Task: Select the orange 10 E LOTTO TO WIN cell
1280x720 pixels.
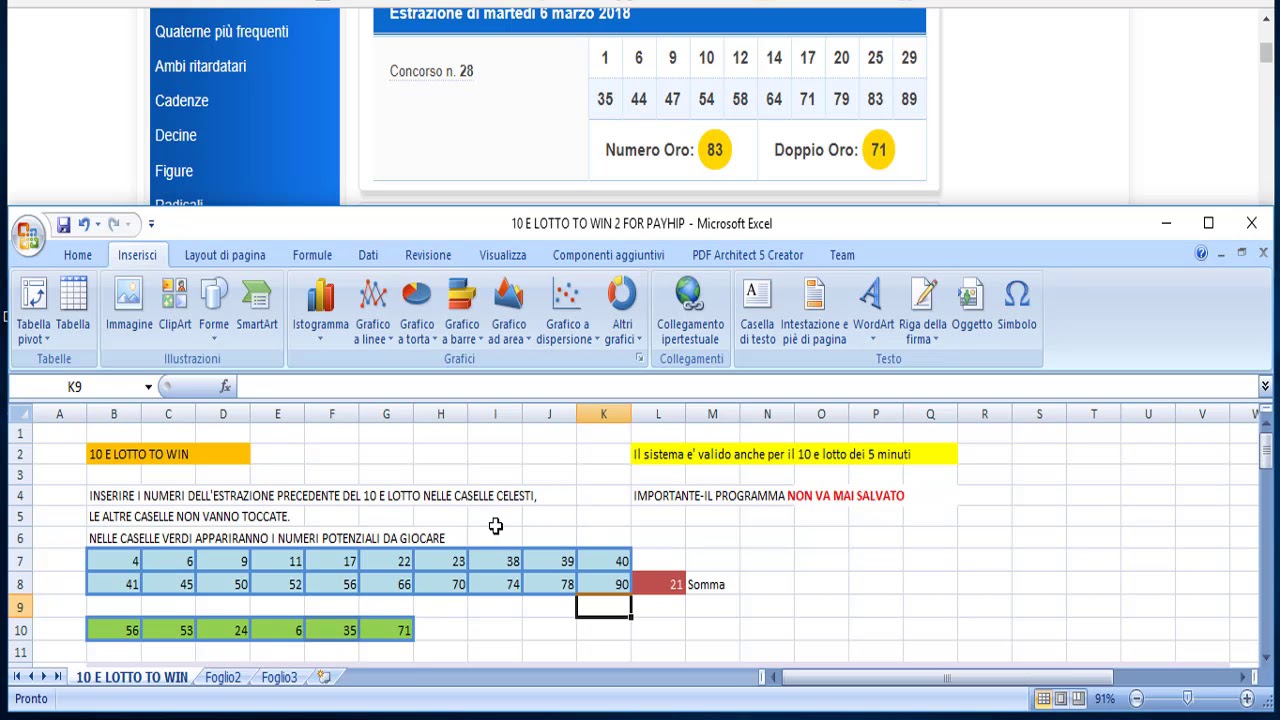Action: pyautogui.click(x=168, y=454)
